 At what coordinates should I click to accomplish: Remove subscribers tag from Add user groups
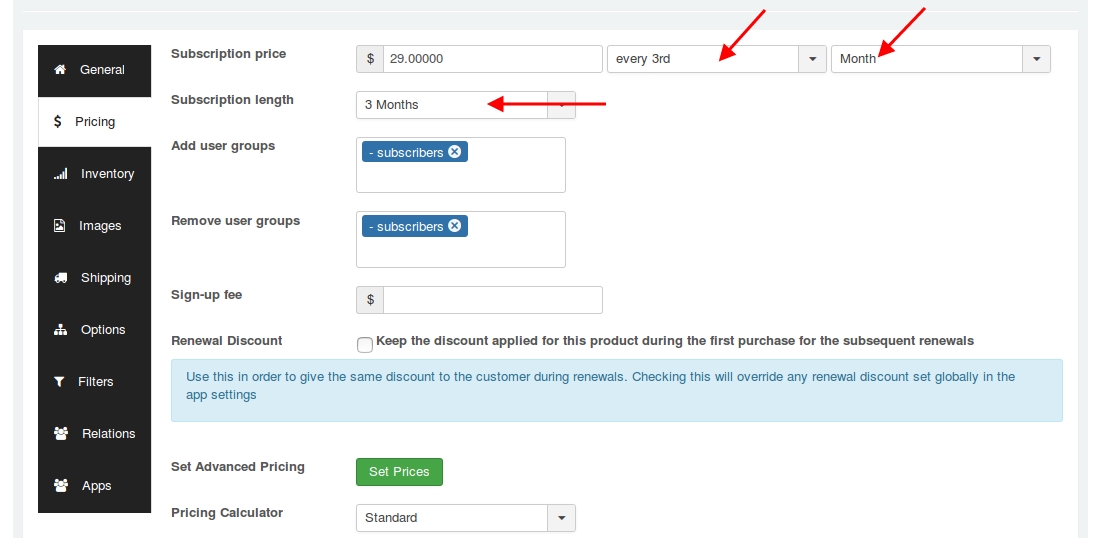coord(455,152)
